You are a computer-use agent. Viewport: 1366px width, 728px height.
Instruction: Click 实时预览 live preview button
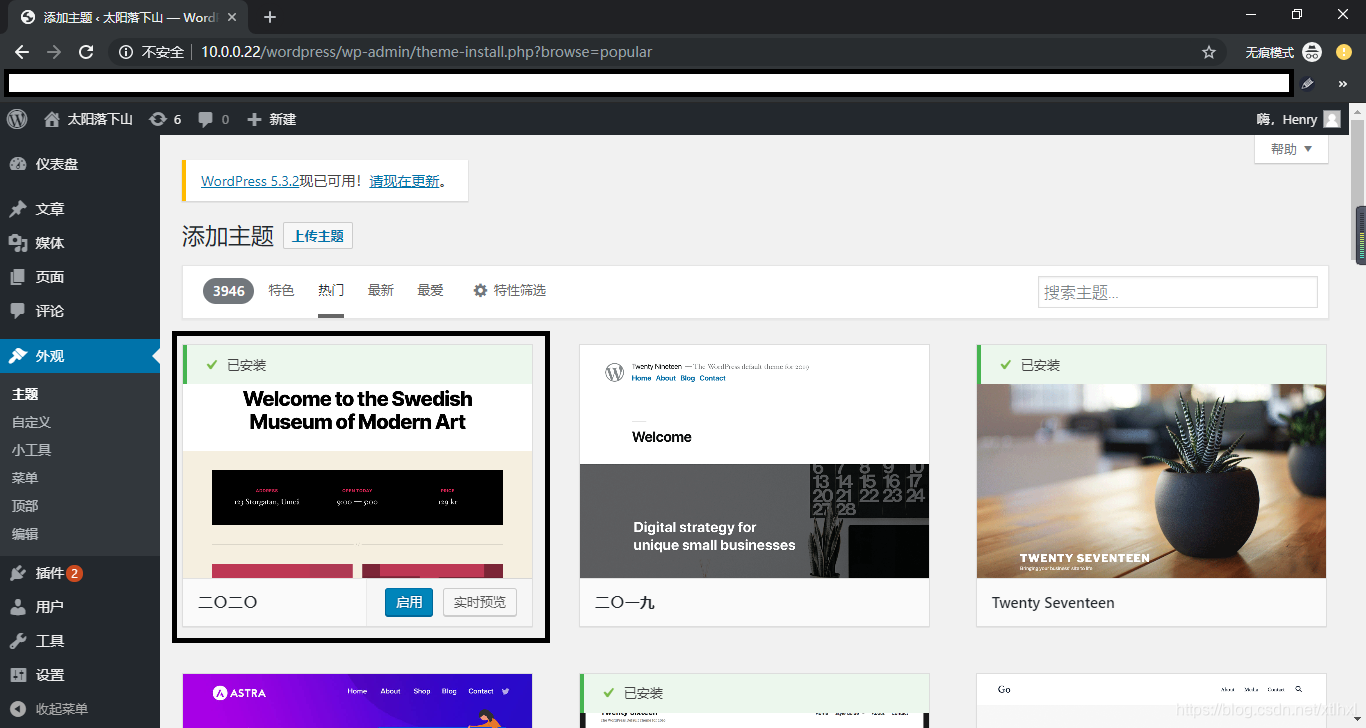(x=480, y=602)
